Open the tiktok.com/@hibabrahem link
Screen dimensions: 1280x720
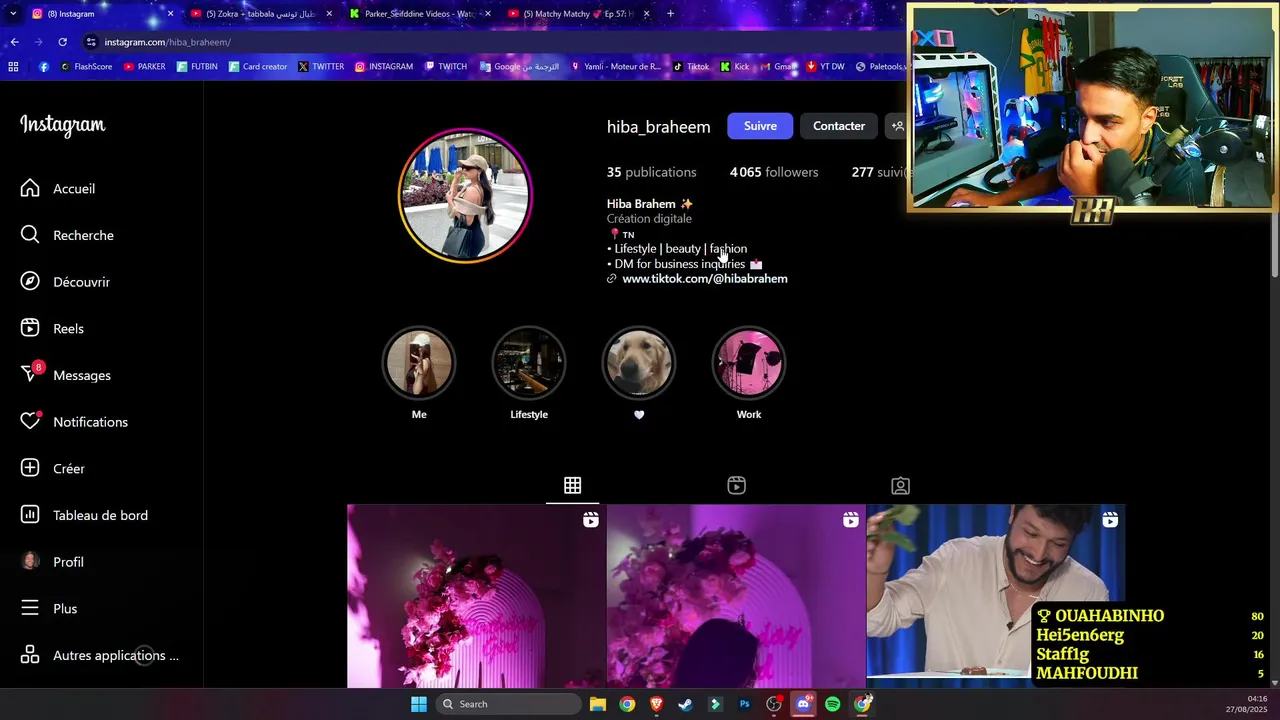(x=705, y=279)
